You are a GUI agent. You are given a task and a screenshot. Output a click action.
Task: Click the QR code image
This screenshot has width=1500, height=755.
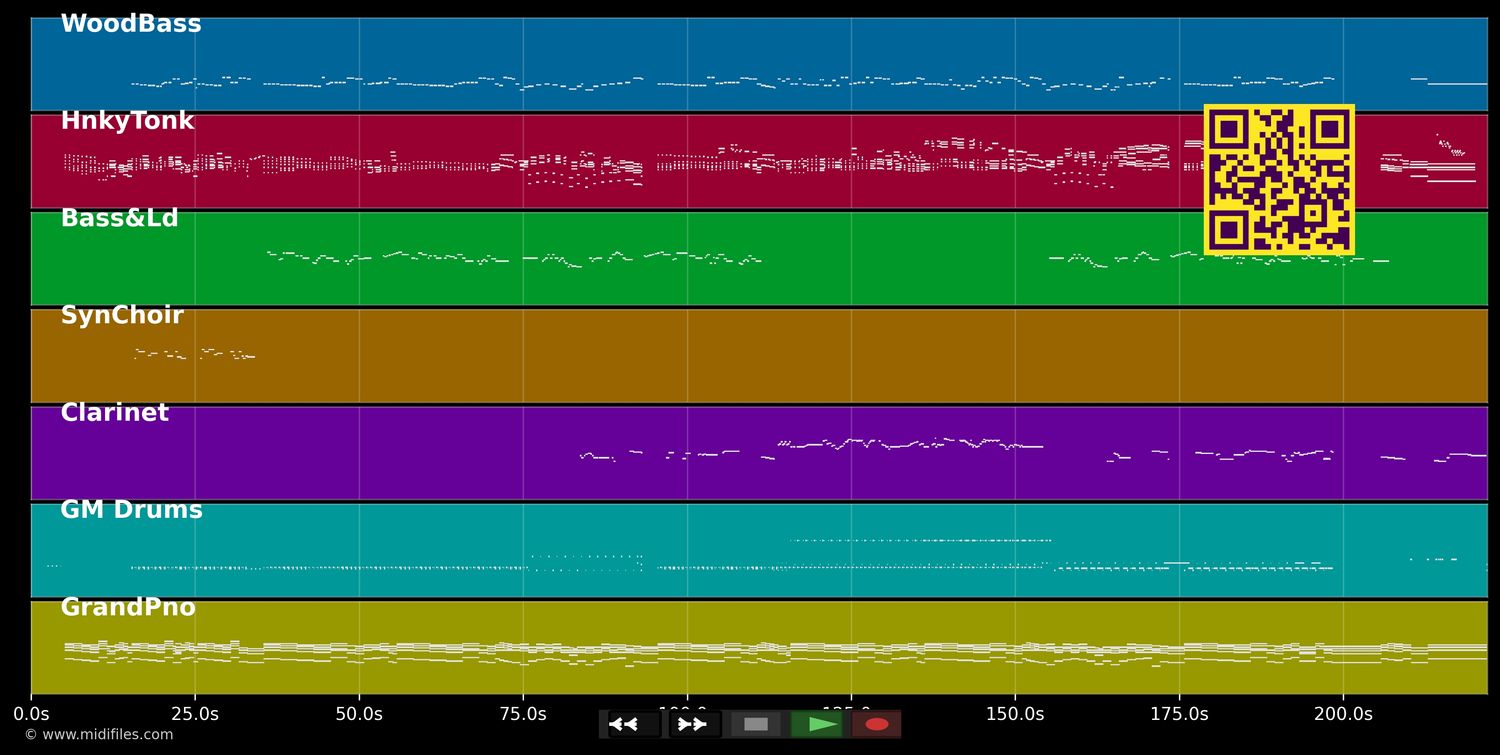tap(1279, 180)
